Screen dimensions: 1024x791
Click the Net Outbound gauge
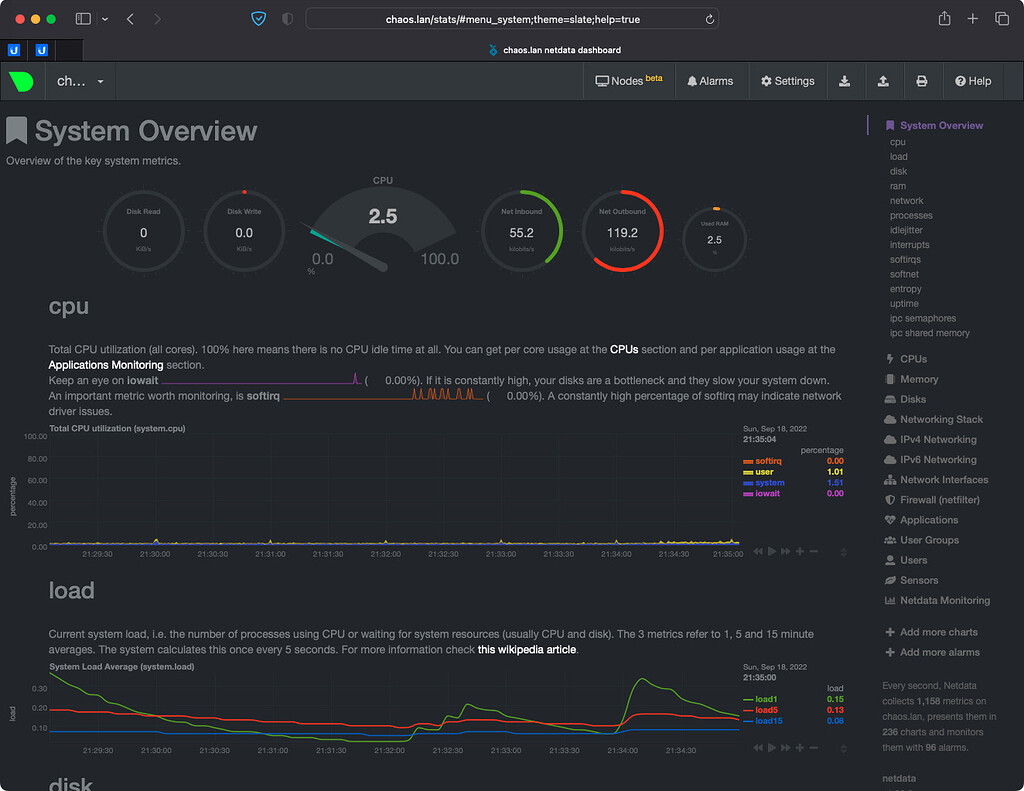(x=622, y=231)
